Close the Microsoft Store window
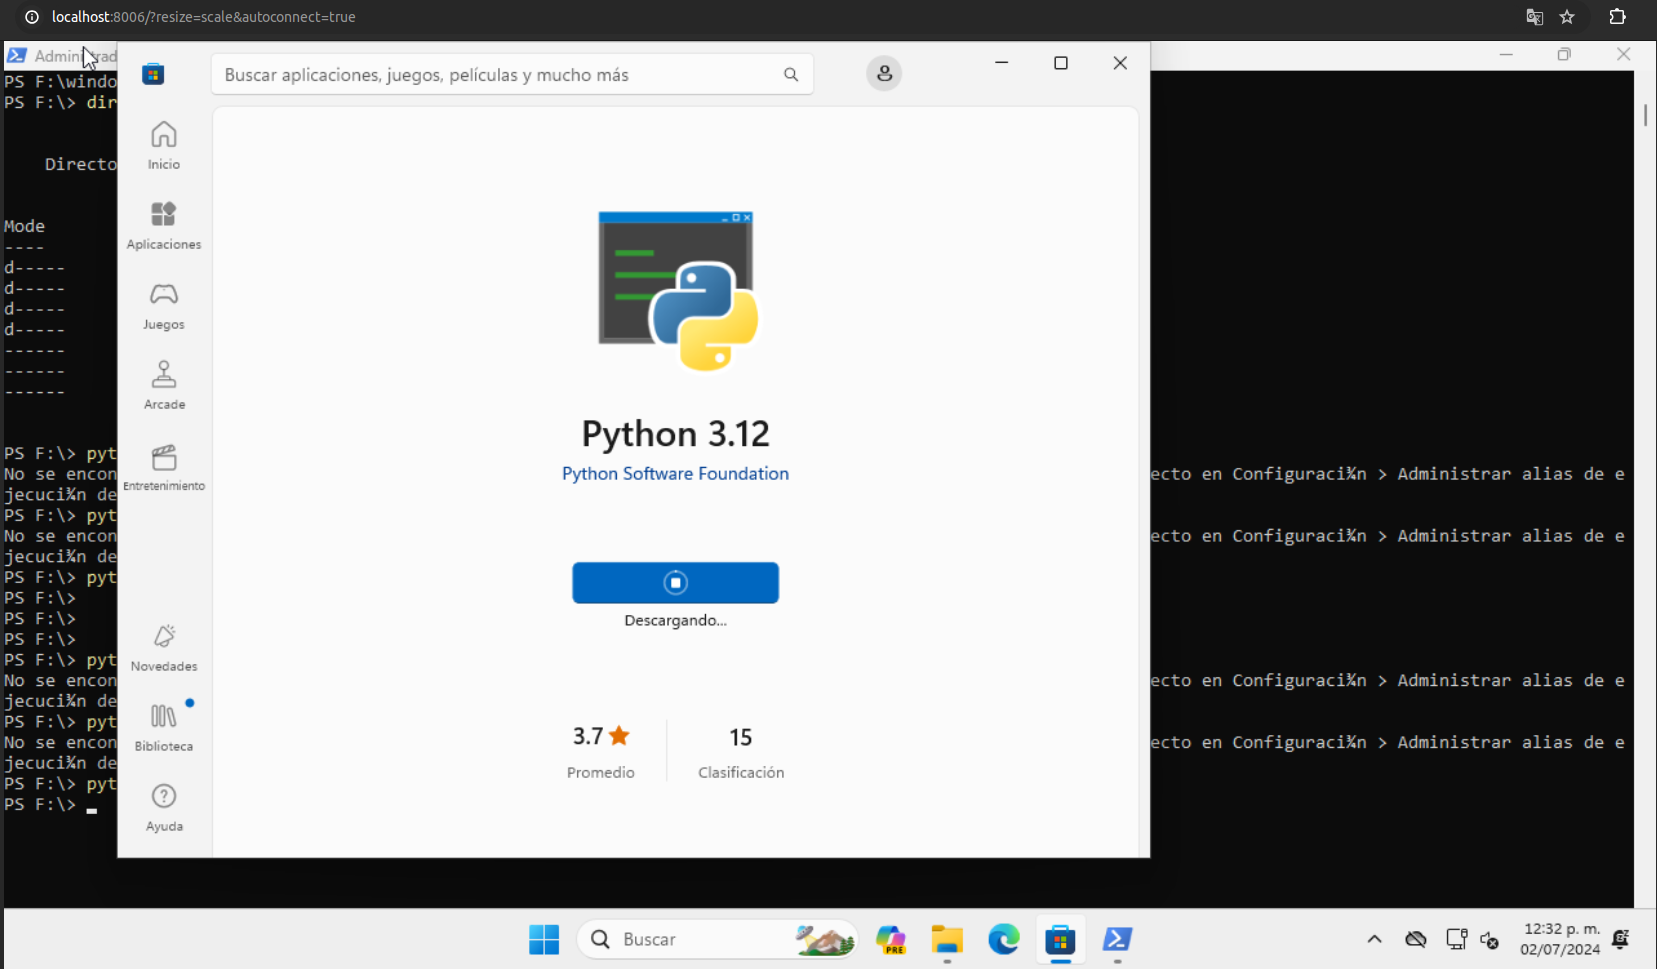The image size is (1657, 969). coord(1120,63)
